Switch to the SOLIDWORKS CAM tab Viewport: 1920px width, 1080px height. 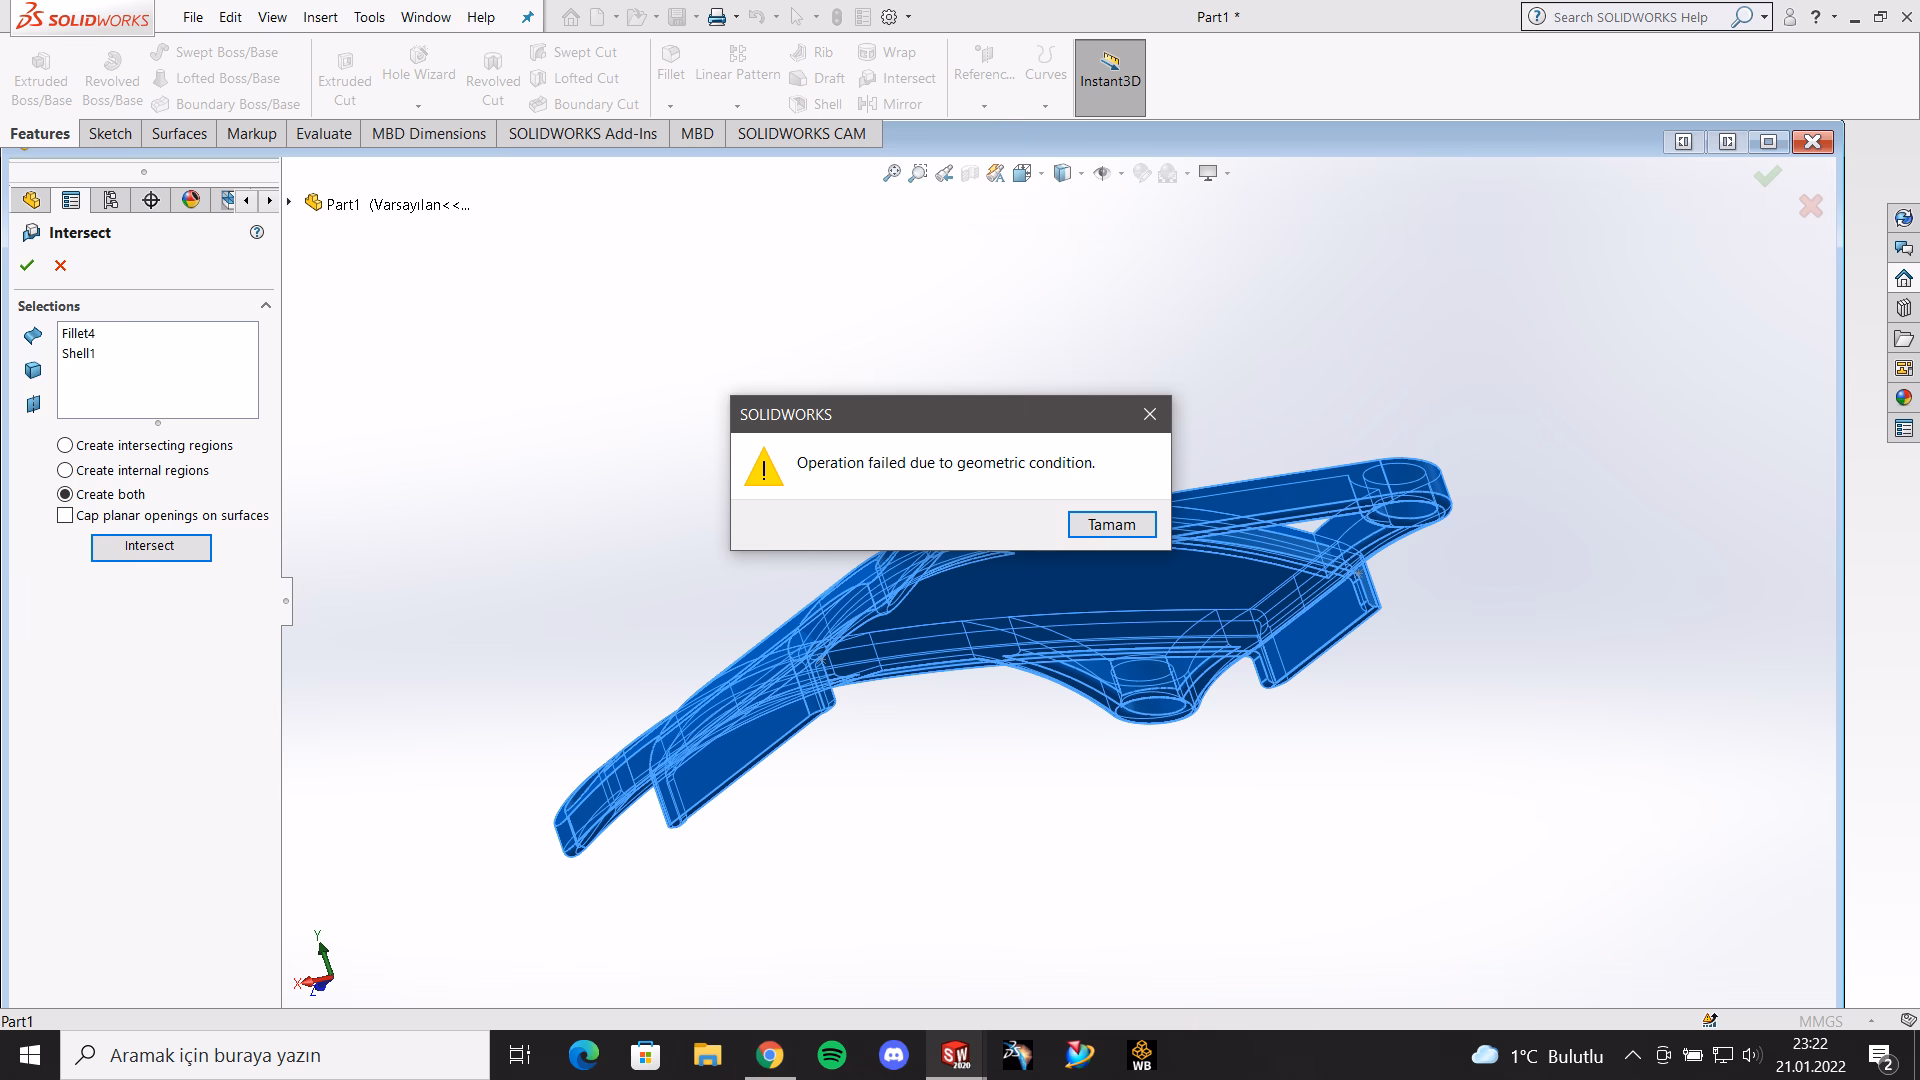(x=801, y=133)
